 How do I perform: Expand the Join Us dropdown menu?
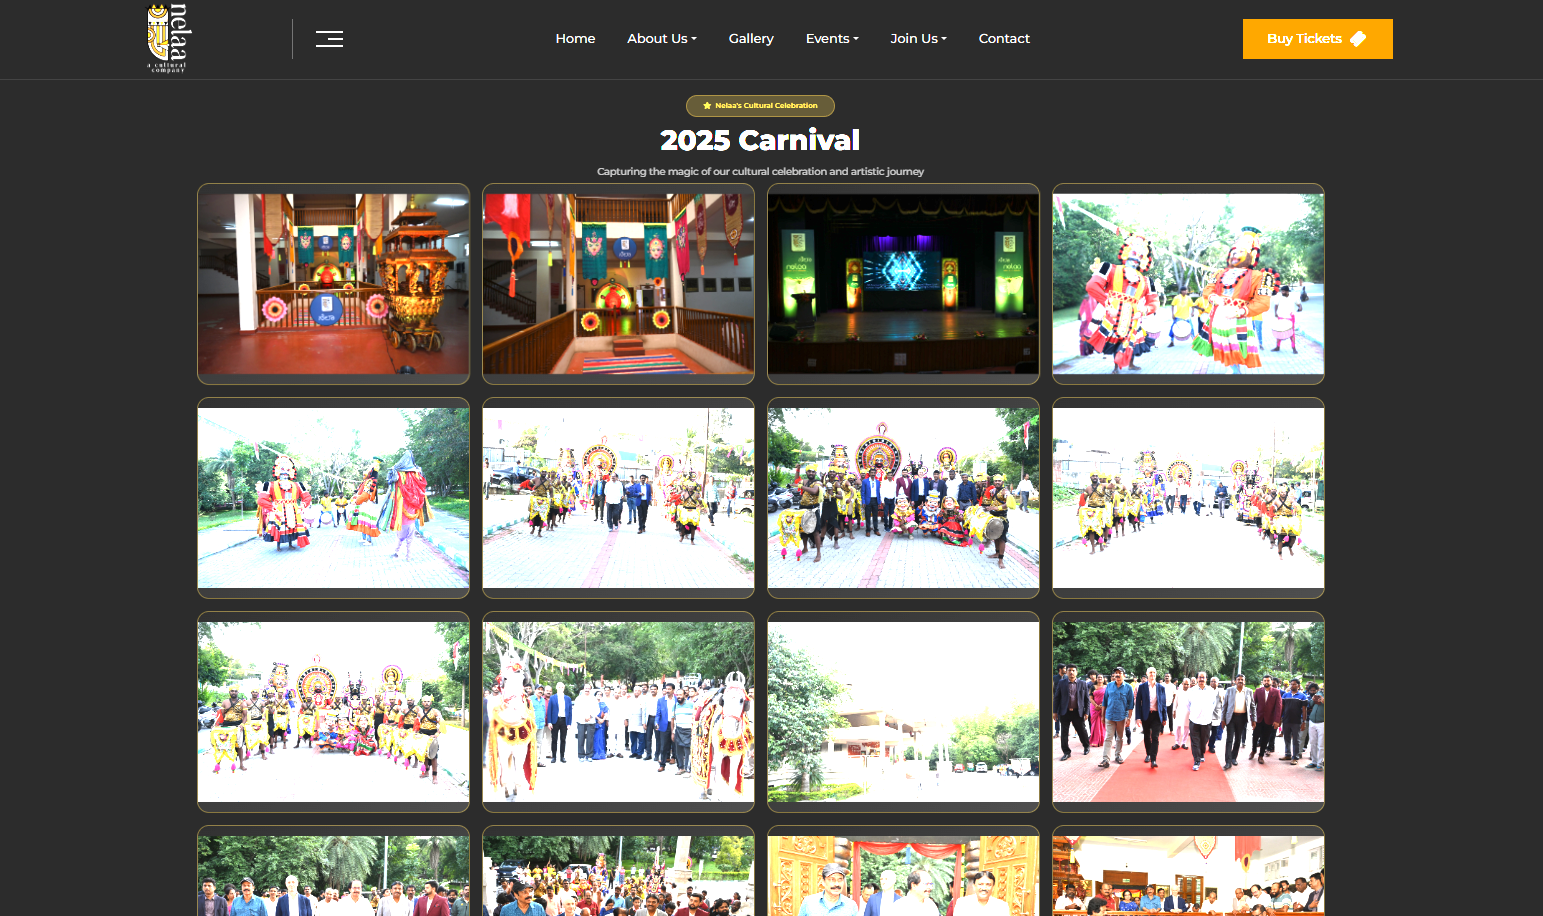tap(918, 39)
